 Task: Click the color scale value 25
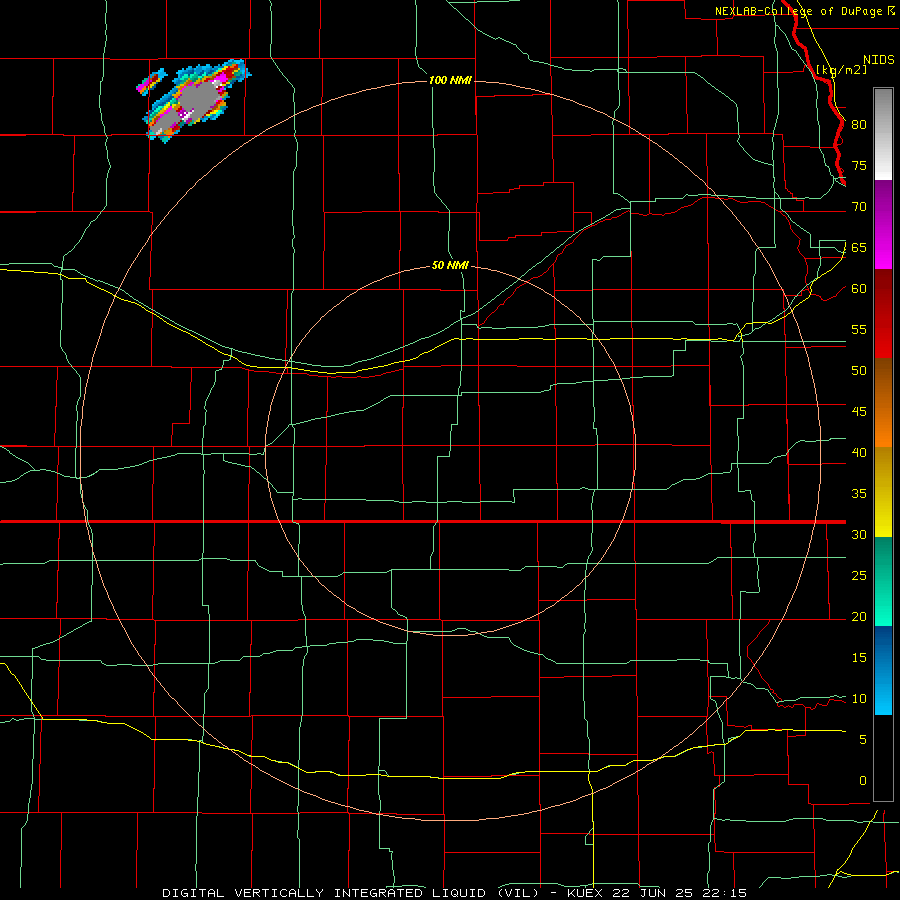pos(859,576)
